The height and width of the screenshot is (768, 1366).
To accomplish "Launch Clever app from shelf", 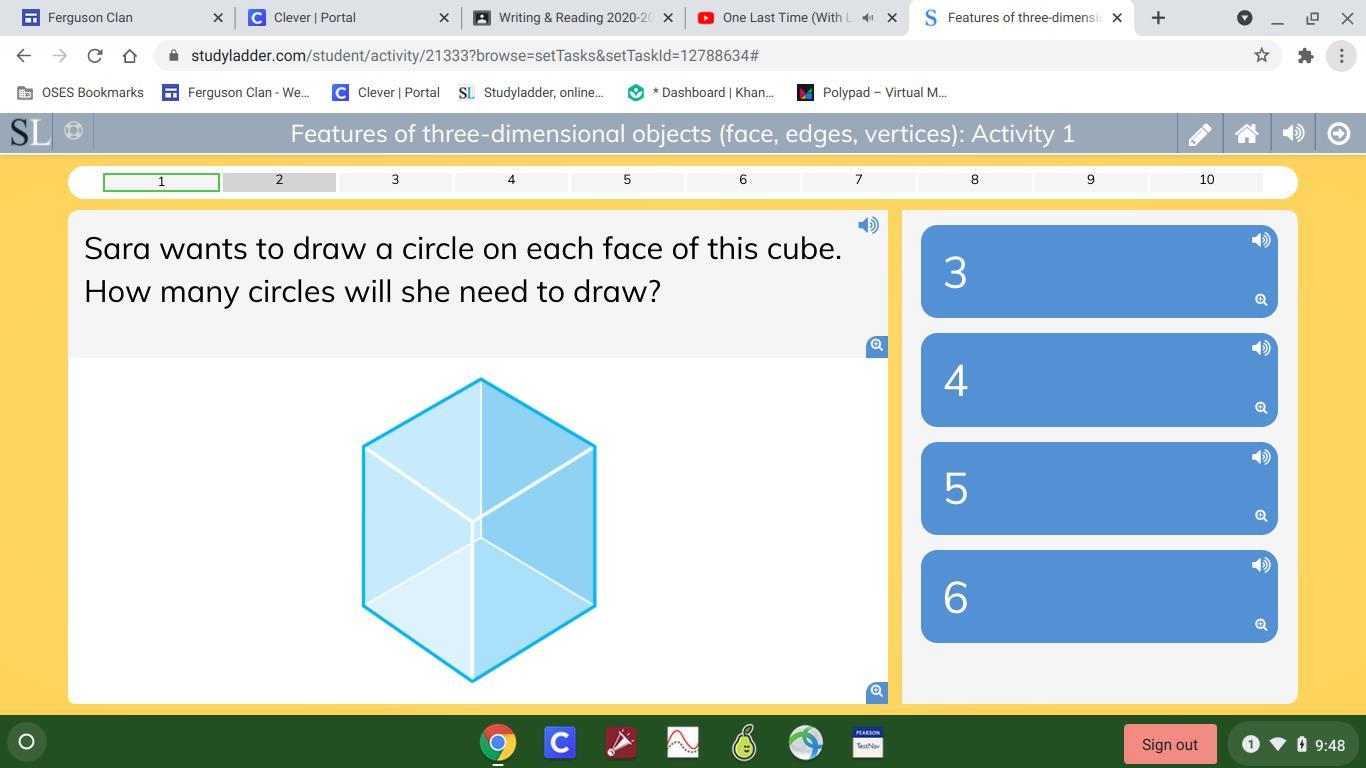I will (x=559, y=742).
